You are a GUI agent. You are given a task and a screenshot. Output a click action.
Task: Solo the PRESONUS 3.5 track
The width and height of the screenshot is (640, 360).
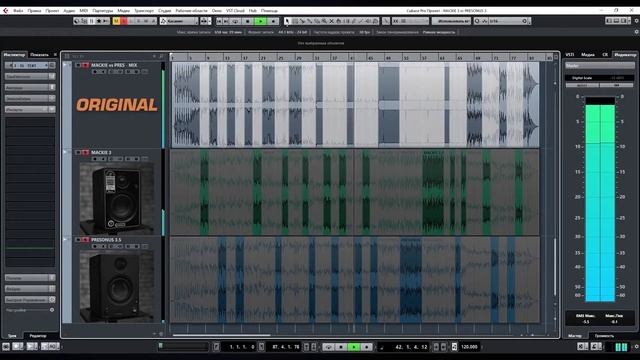[x=85, y=240]
